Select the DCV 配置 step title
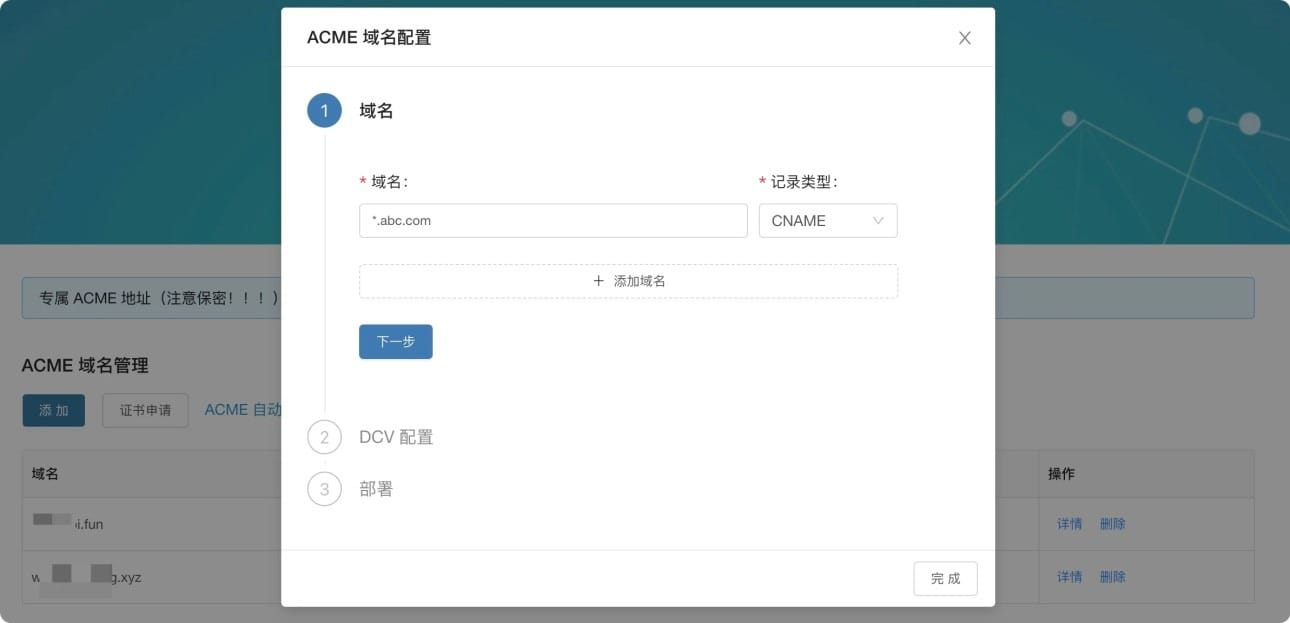 point(396,437)
